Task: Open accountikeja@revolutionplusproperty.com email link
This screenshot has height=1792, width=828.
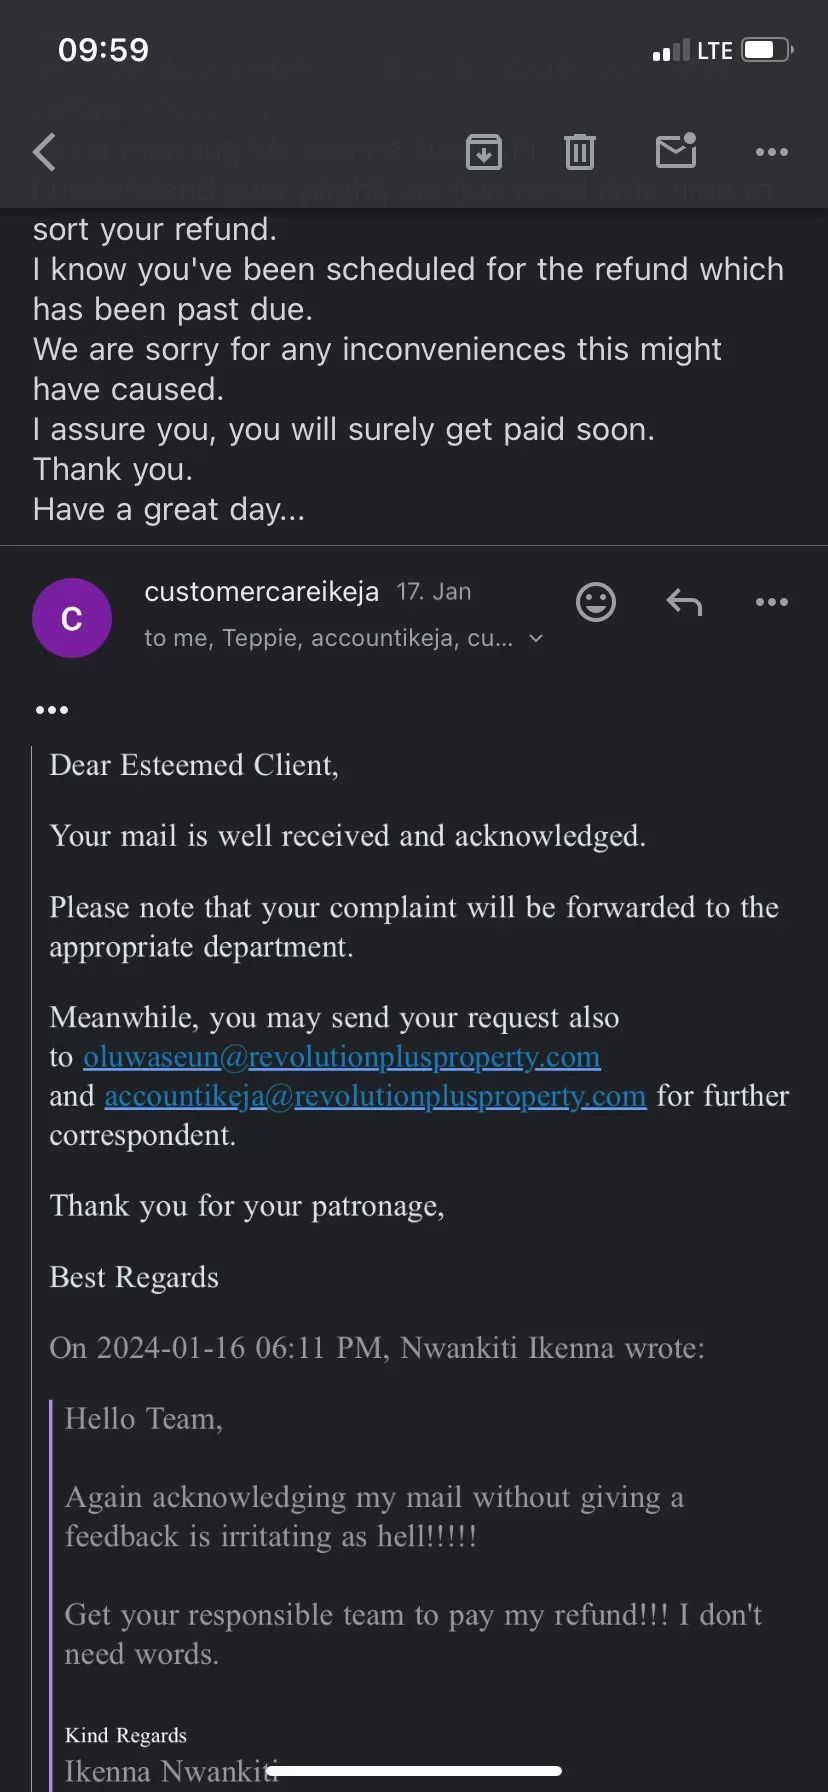Action: tap(375, 1096)
